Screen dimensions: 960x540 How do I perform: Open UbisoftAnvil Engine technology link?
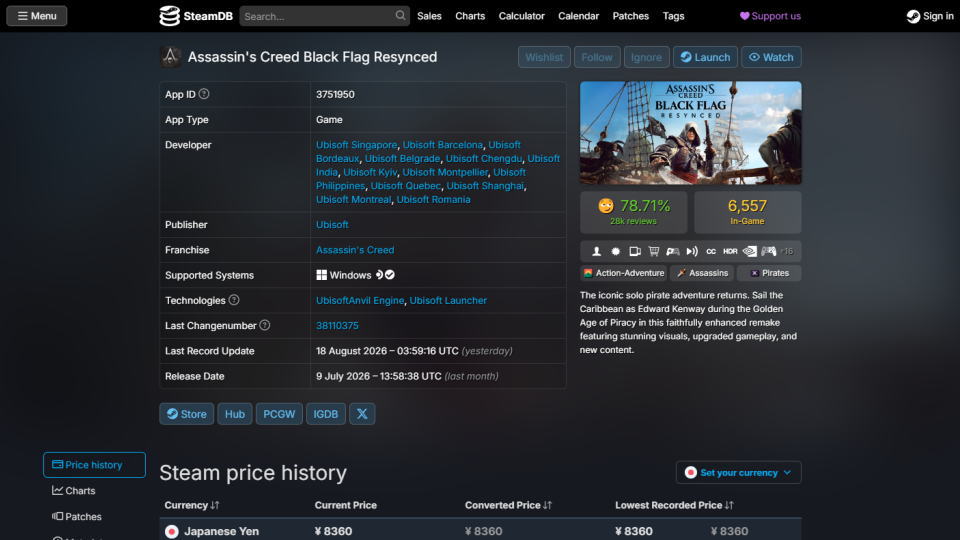360,300
